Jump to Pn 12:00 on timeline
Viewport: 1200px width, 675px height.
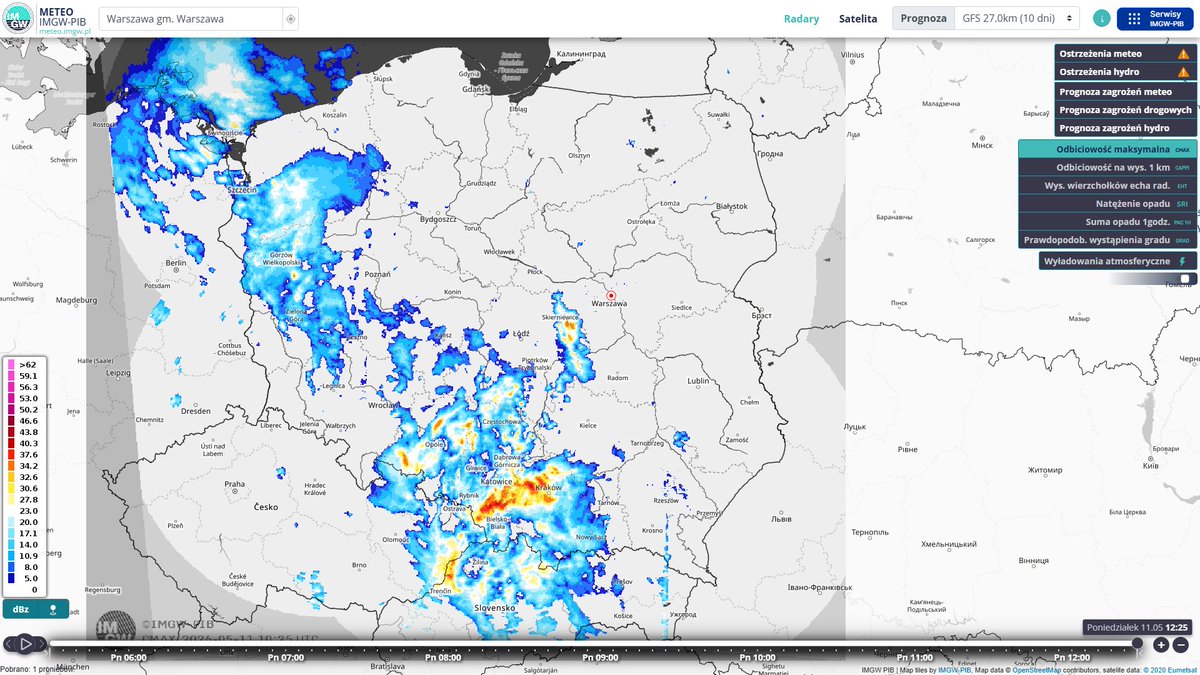(1072, 658)
